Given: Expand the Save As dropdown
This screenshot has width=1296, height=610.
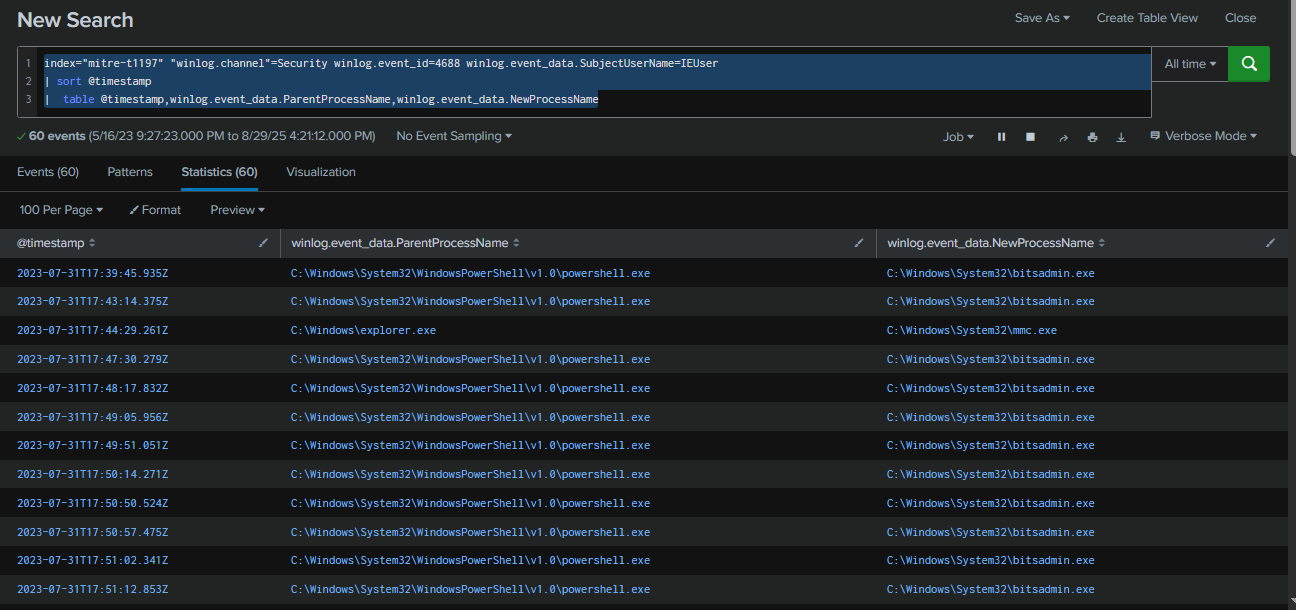Looking at the screenshot, I should [1042, 18].
